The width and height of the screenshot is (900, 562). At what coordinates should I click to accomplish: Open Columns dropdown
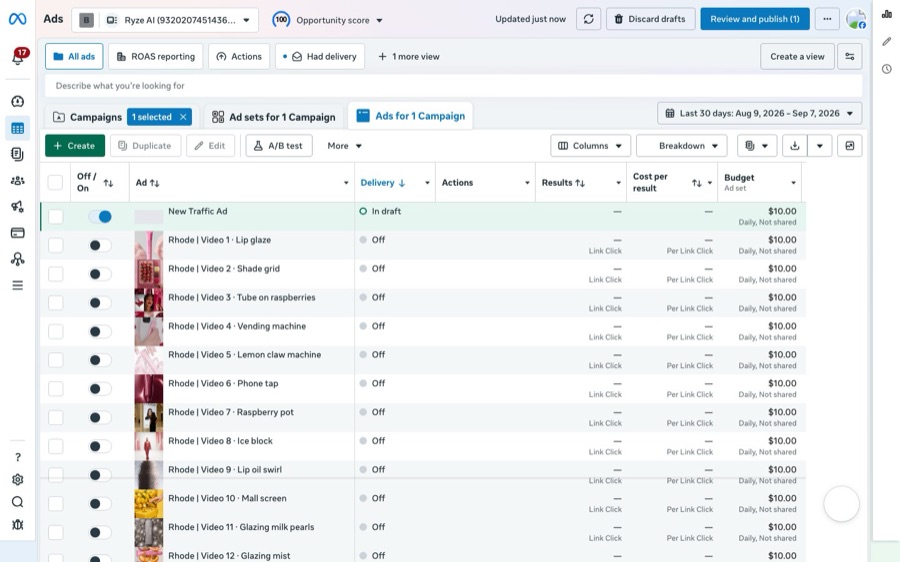pos(590,146)
